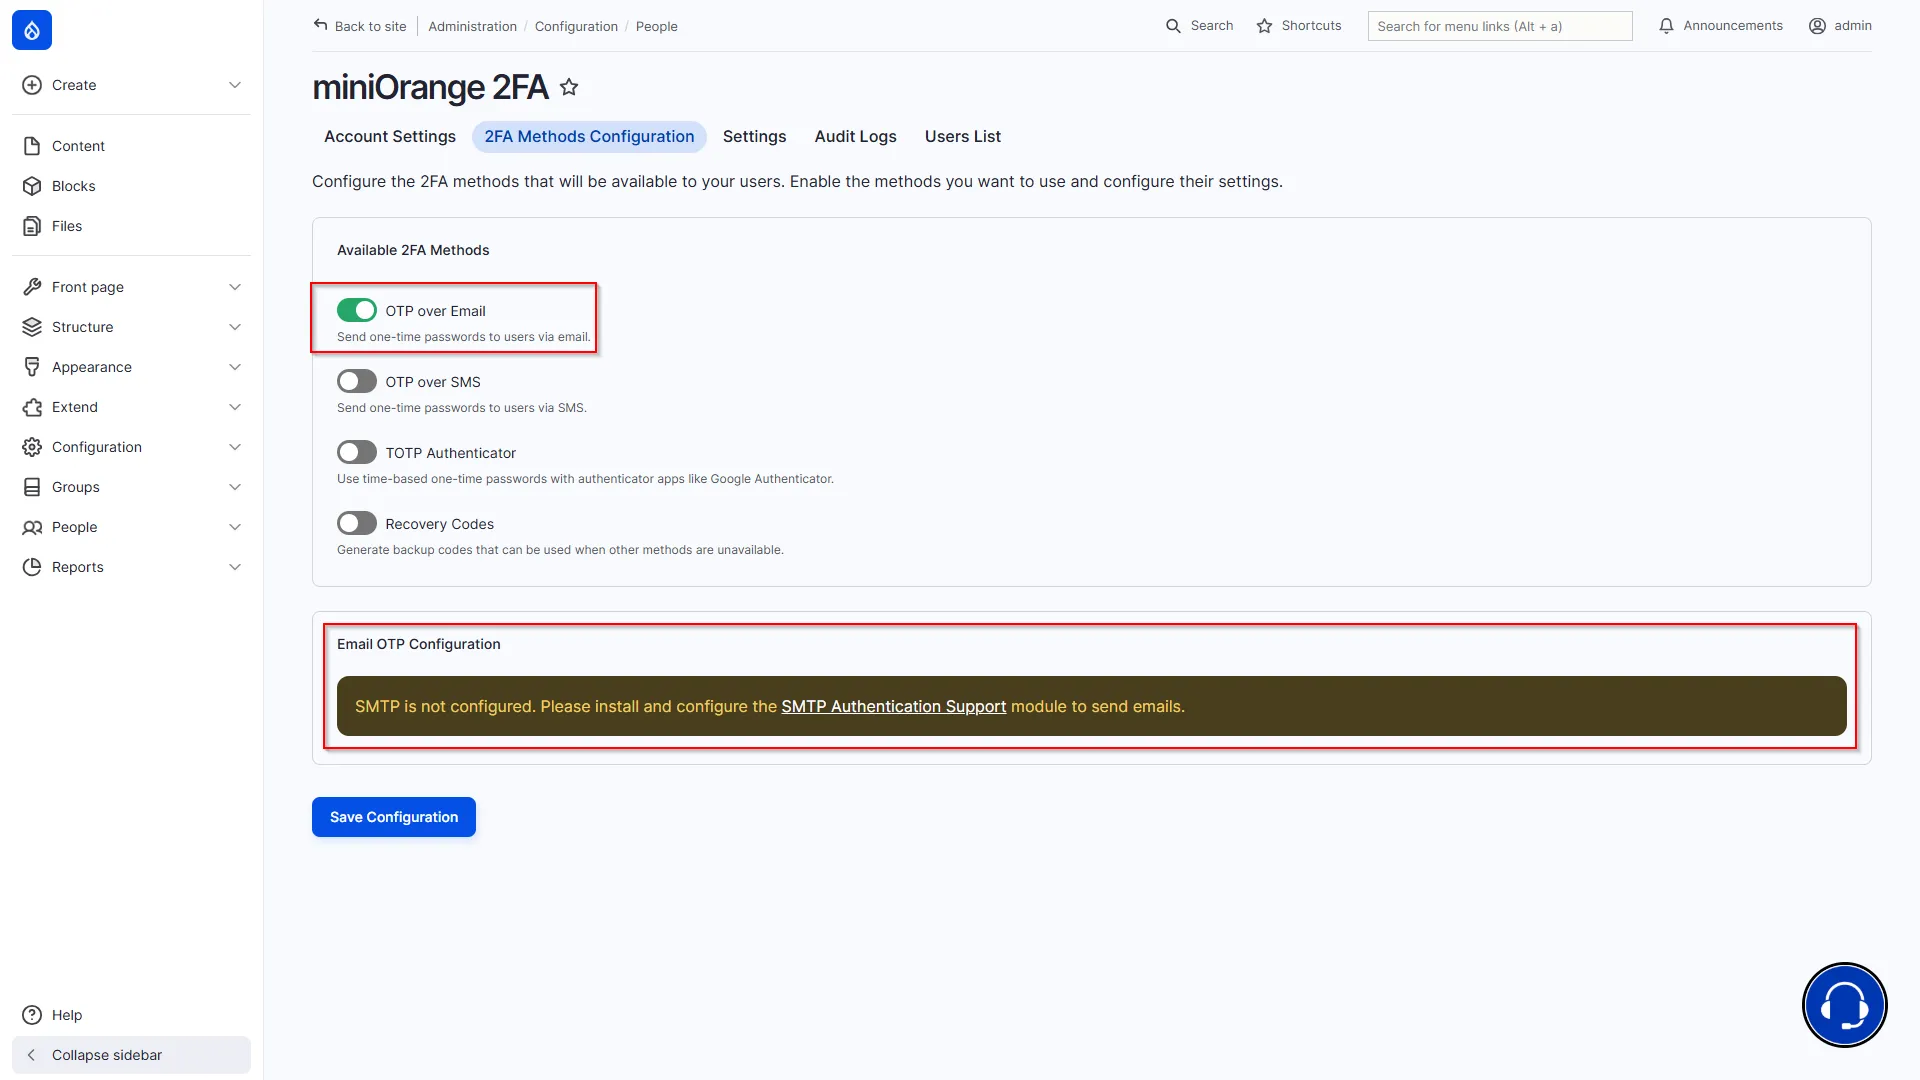Open the Audit Logs tab
The height and width of the screenshot is (1080, 1920).
(855, 136)
